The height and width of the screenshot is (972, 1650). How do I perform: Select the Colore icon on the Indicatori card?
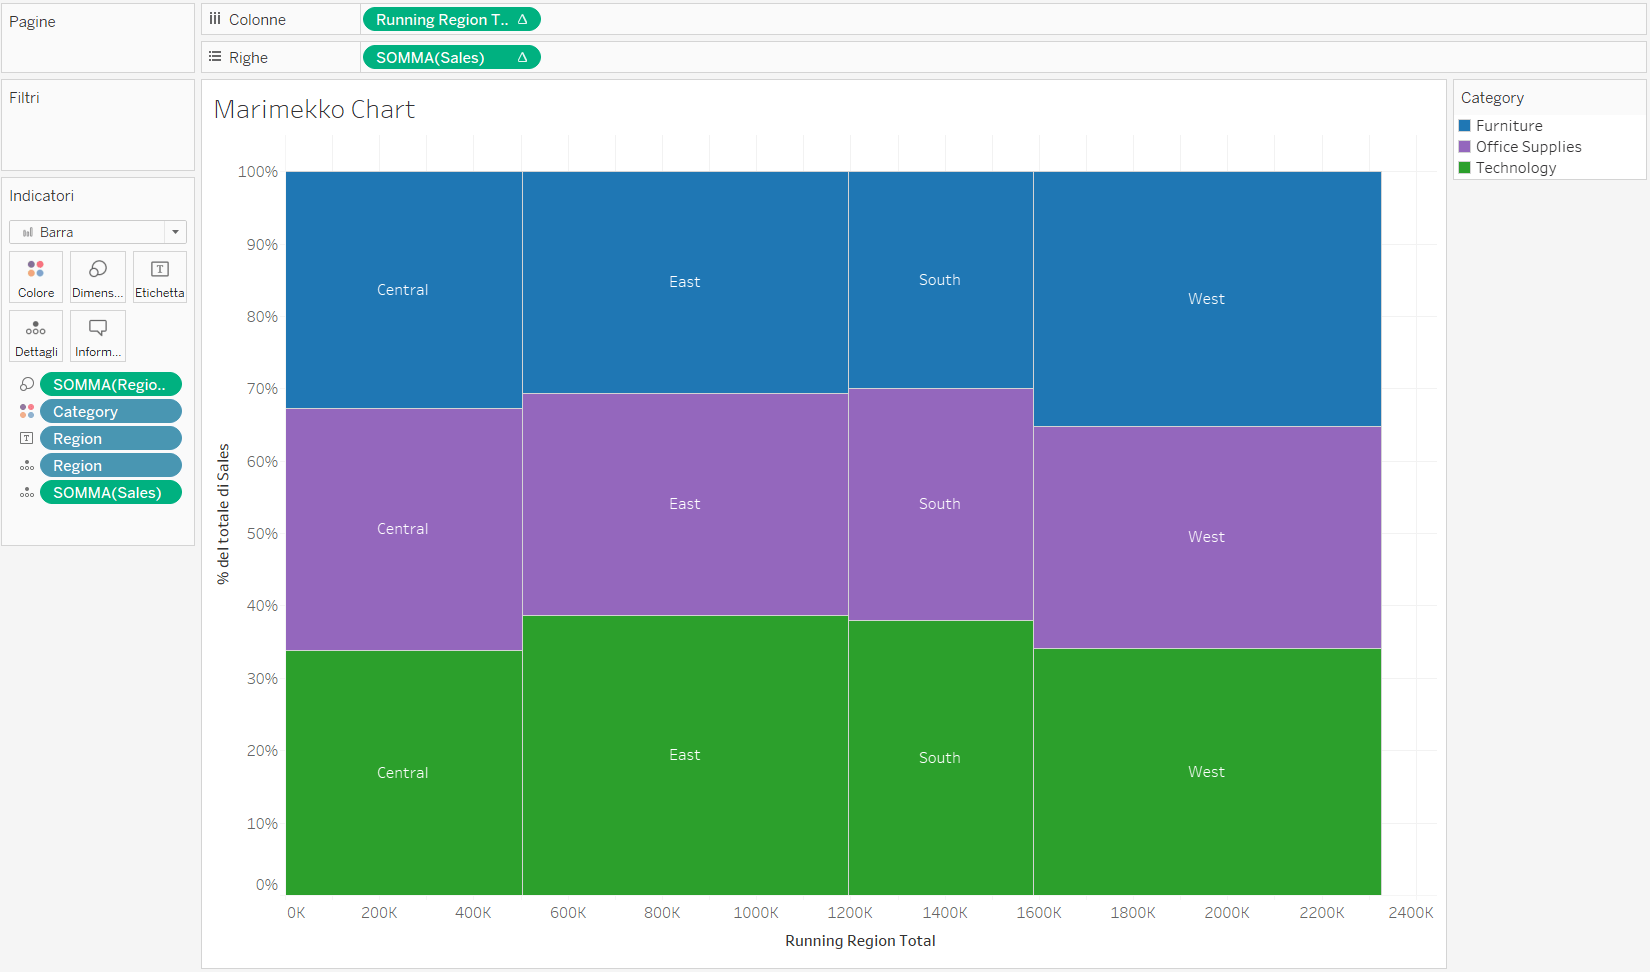[35, 276]
